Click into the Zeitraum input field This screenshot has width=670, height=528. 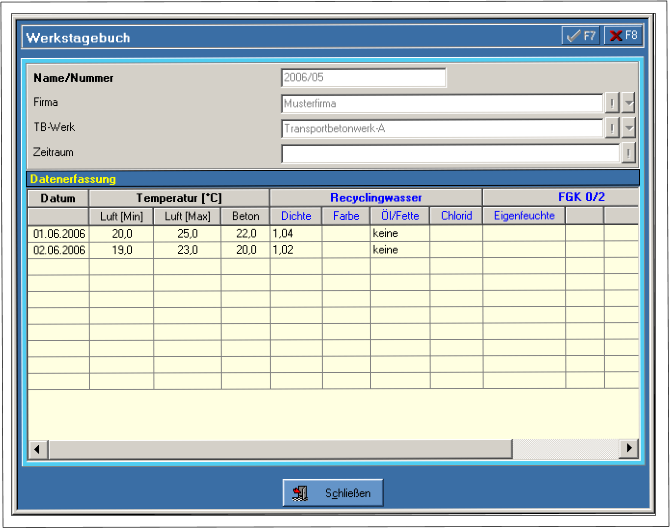pyautogui.click(x=450, y=154)
